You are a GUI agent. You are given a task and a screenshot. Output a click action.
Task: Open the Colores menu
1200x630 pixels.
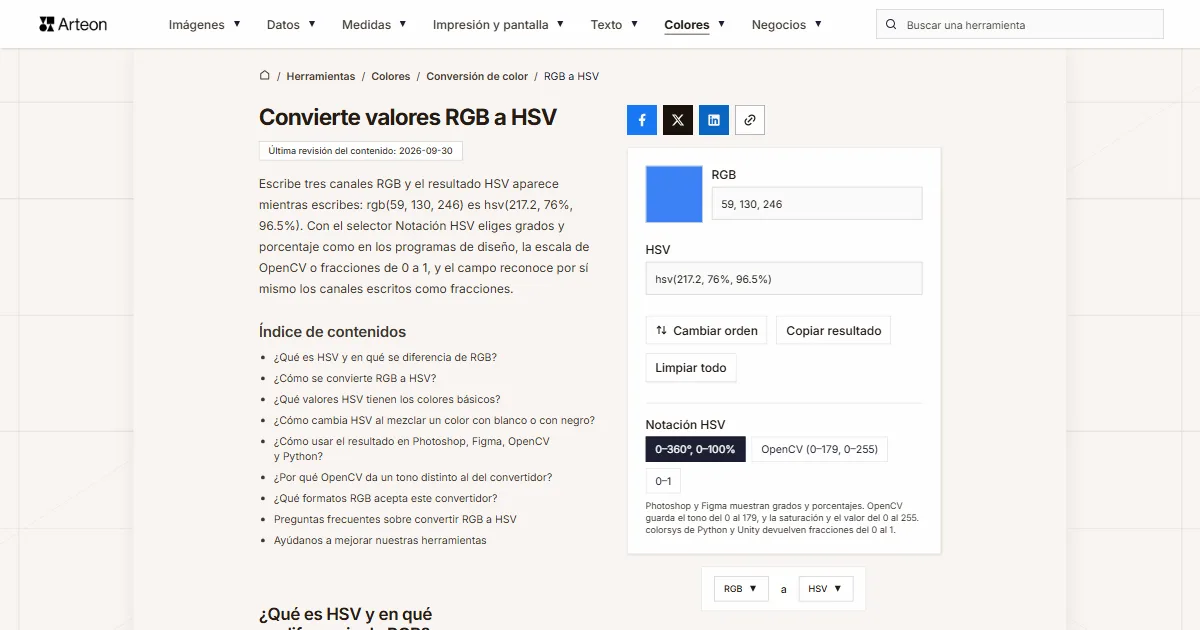point(695,24)
